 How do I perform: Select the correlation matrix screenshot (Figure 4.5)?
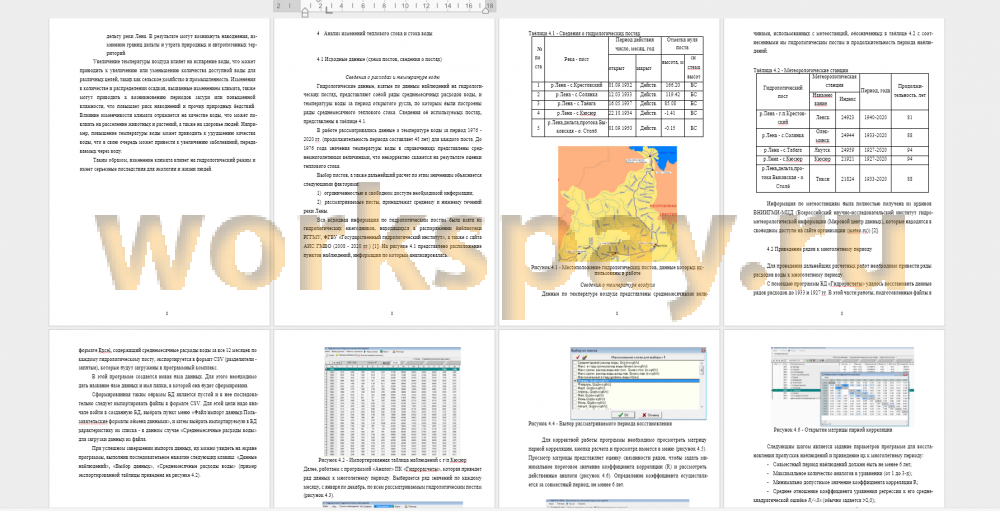point(842,387)
